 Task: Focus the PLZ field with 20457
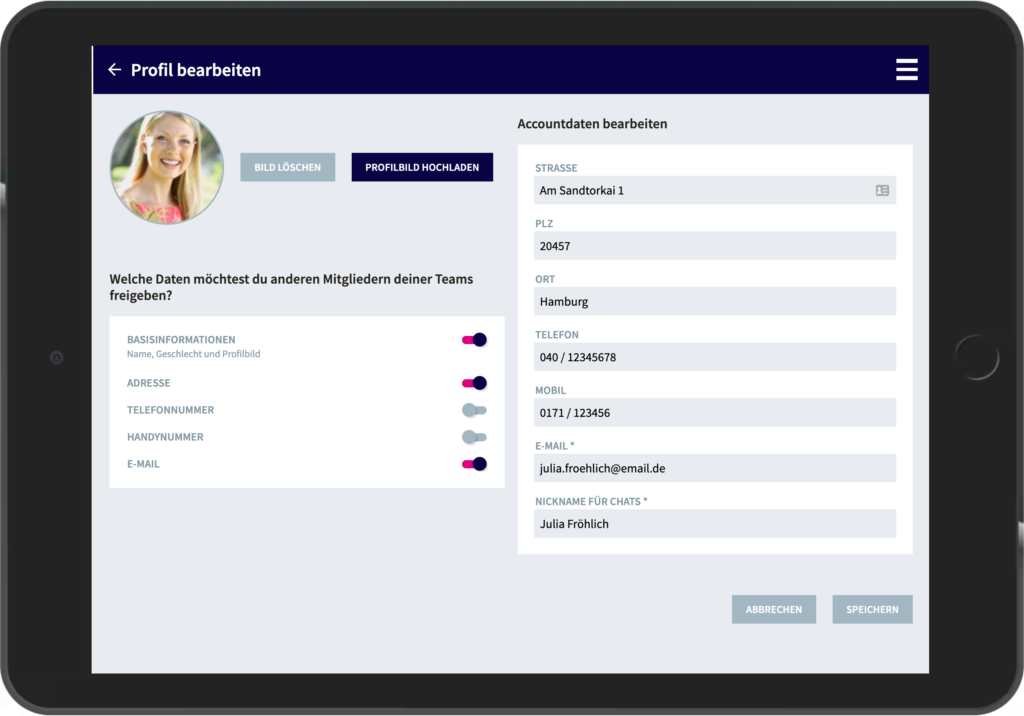click(x=715, y=246)
